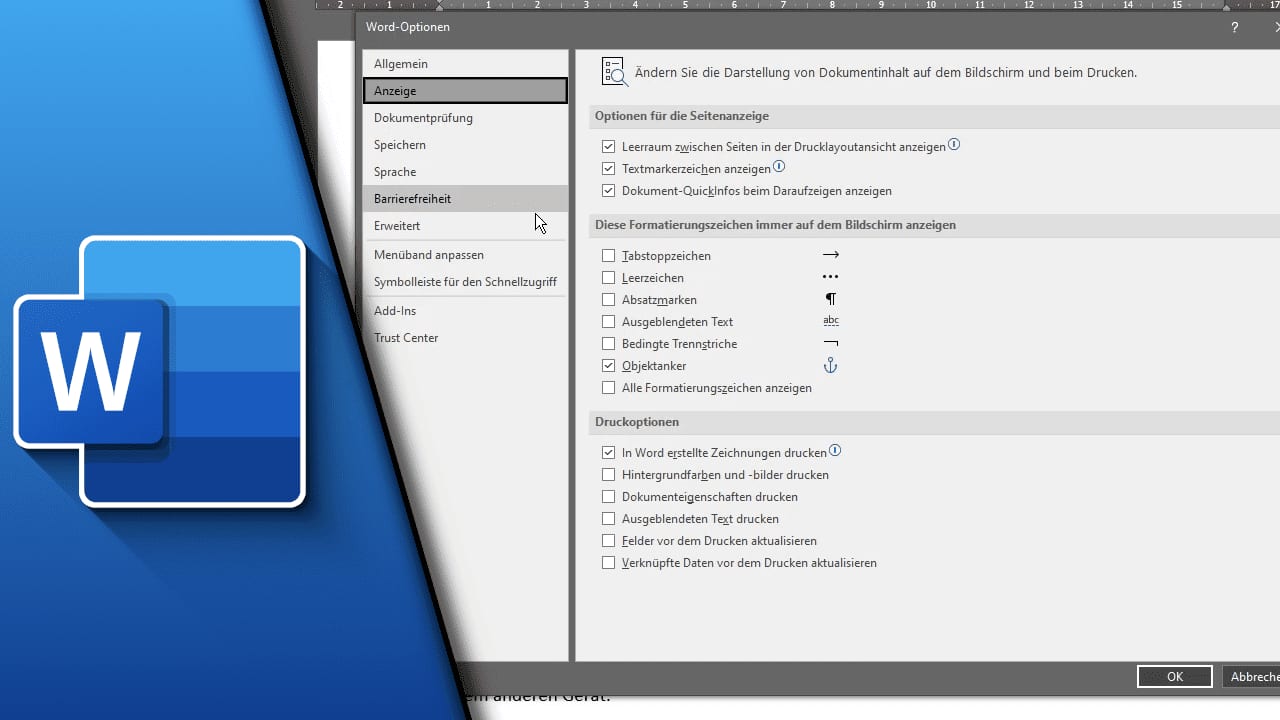1280x720 pixels.
Task: Click the display options magnifier icon
Action: coord(614,71)
